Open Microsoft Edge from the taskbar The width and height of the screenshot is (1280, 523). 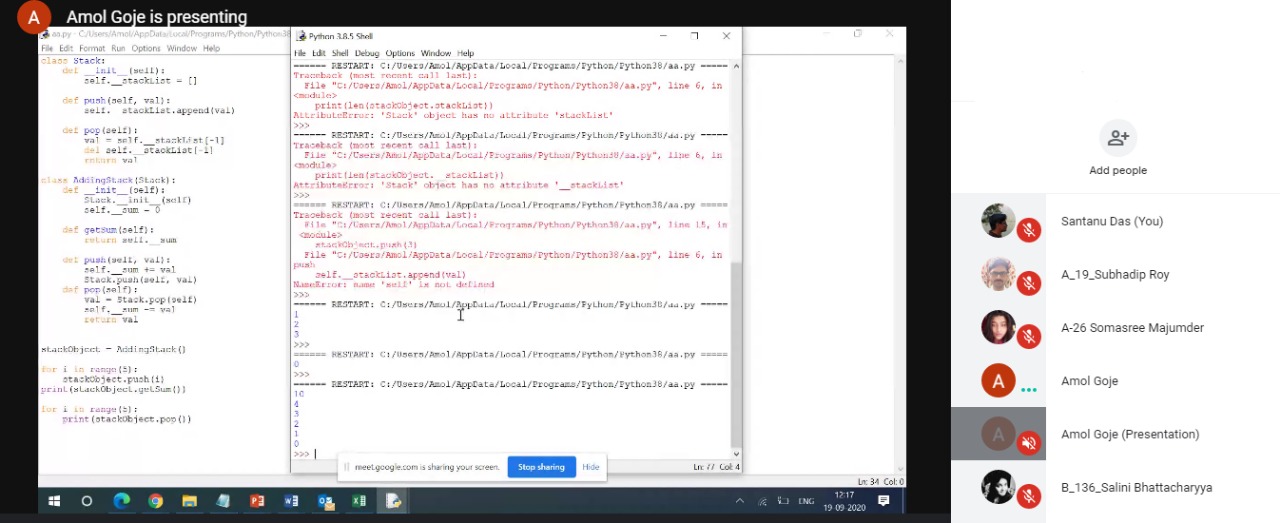pyautogui.click(x=121, y=501)
